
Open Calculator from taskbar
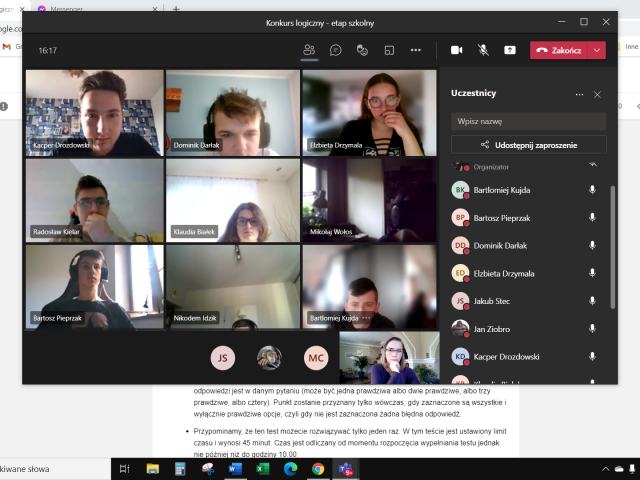[180, 469]
